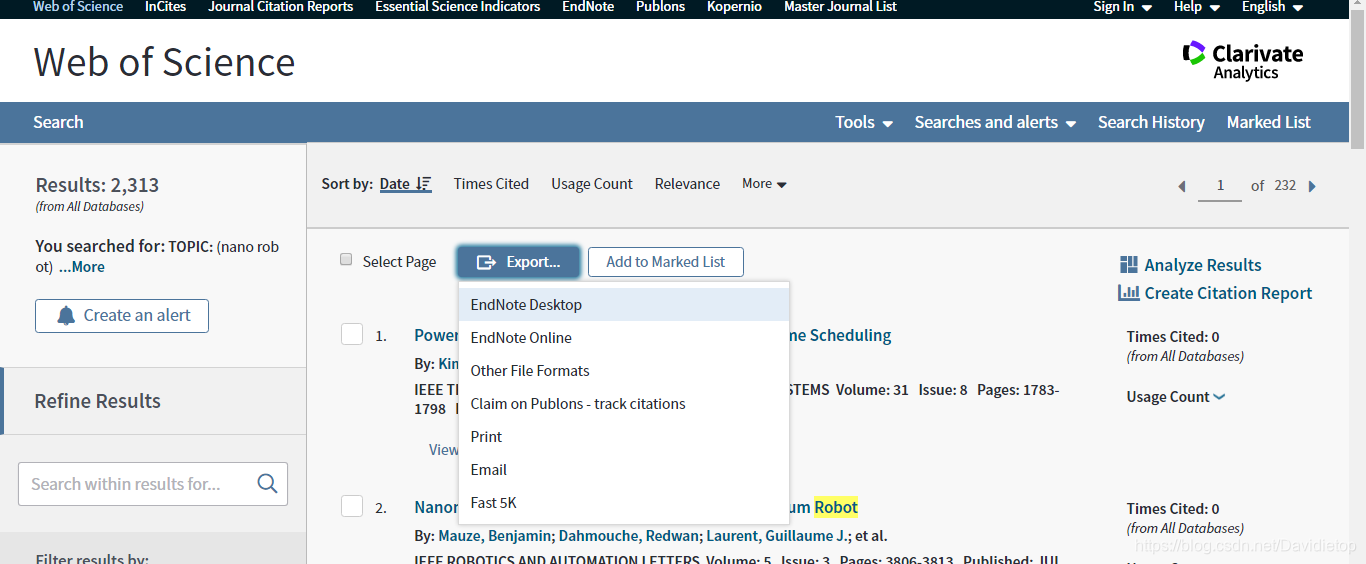
Task: Go to next results page arrow
Action: pos(1312,186)
